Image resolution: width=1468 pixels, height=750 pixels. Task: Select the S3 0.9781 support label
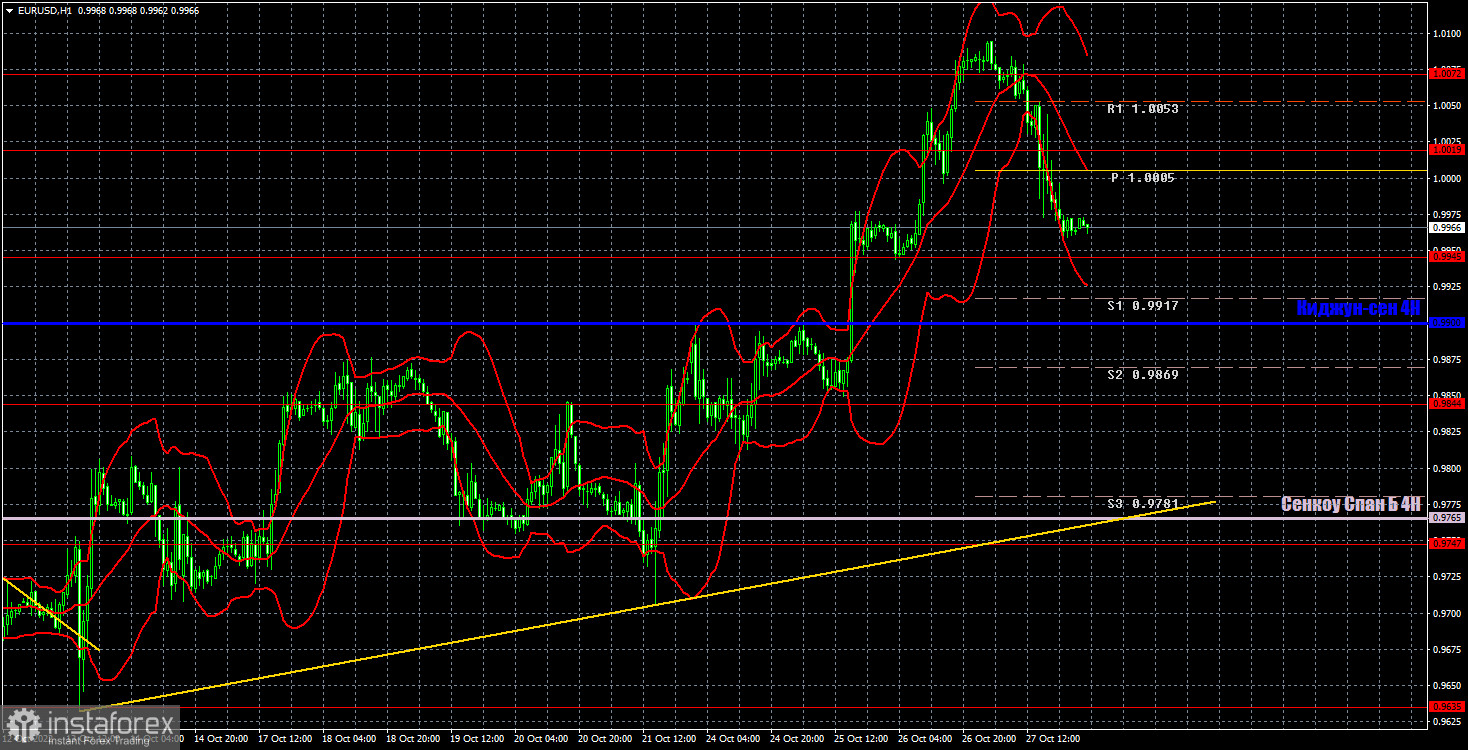1142,503
